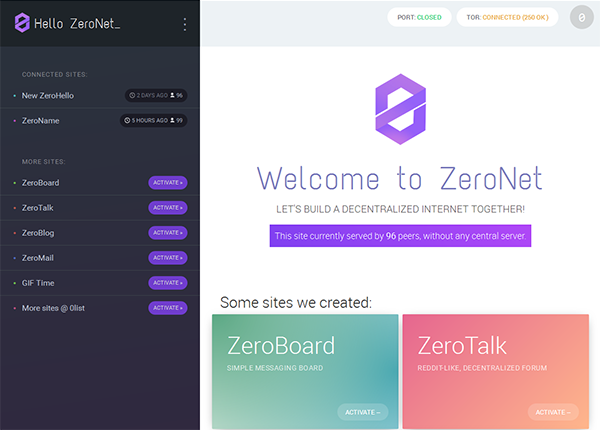Click the MORE SITES: heading

(43, 162)
